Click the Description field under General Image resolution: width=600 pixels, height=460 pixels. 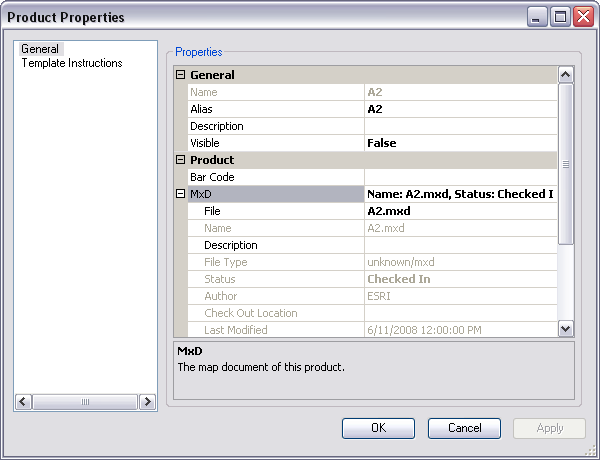[x=460, y=126]
